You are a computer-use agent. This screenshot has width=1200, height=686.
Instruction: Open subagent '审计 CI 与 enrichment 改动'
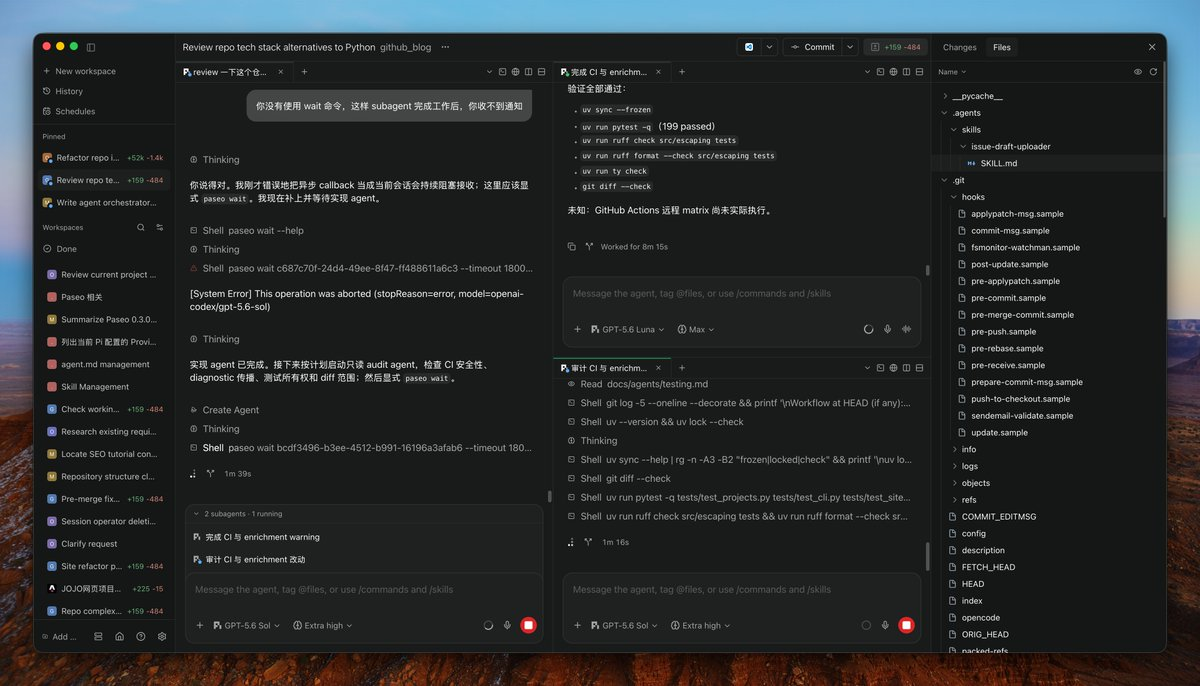[x=363, y=559]
